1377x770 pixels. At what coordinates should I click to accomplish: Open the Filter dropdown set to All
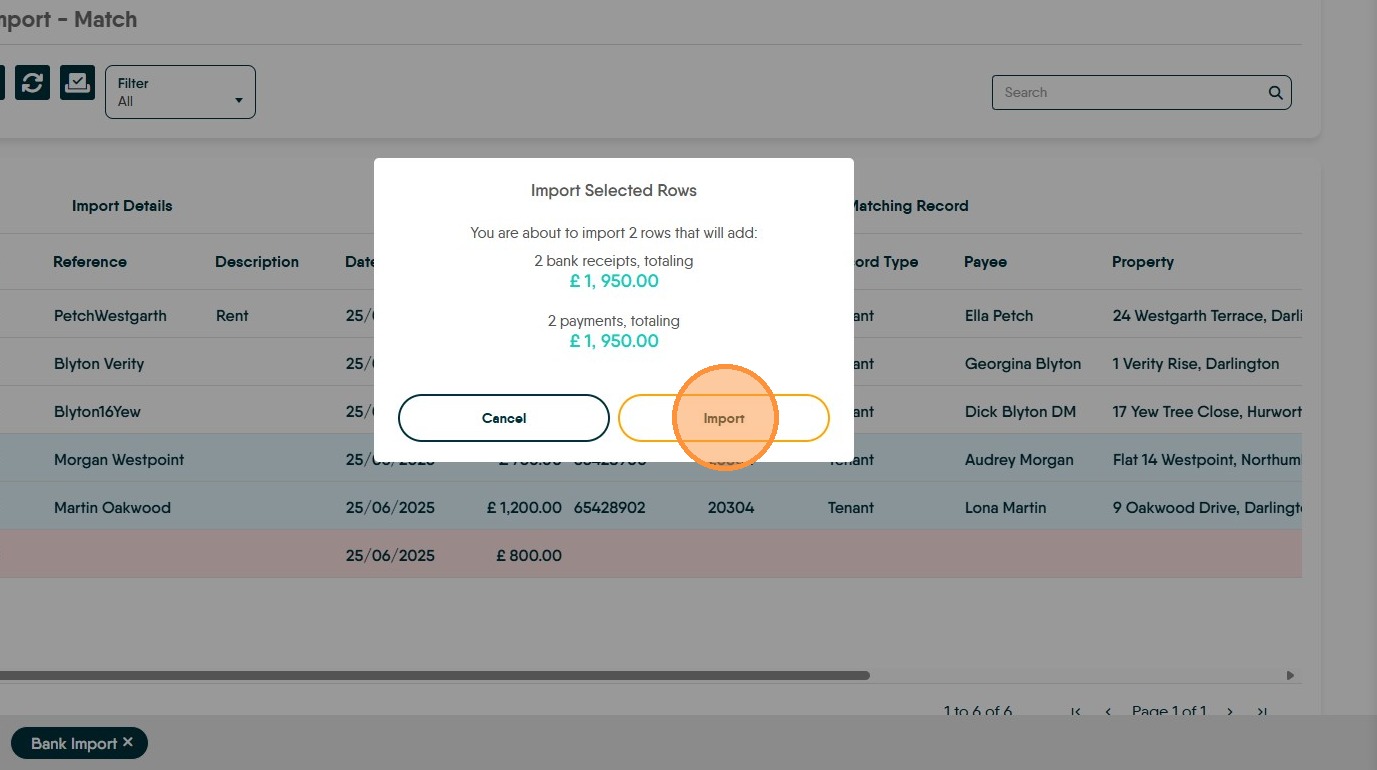pos(180,92)
